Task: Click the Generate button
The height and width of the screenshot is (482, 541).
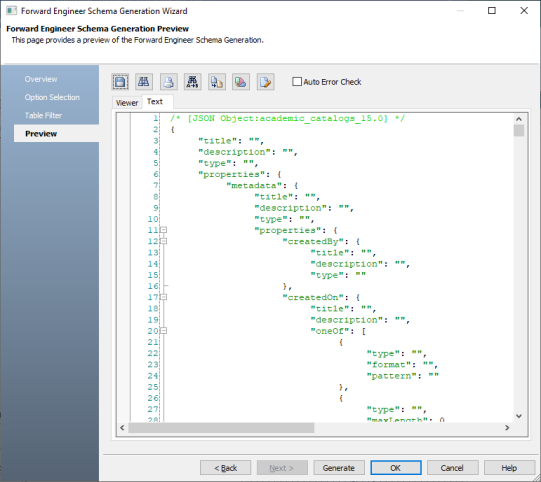Action: [x=339, y=468]
